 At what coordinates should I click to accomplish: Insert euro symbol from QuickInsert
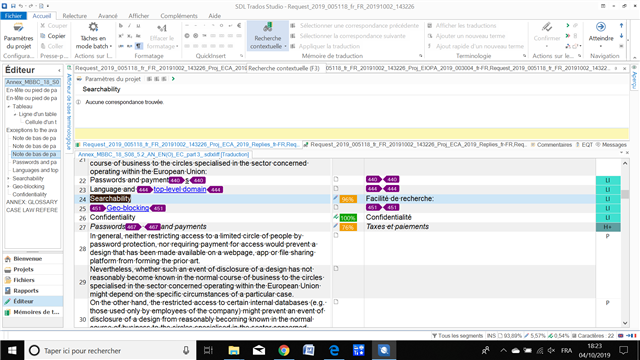239,25
